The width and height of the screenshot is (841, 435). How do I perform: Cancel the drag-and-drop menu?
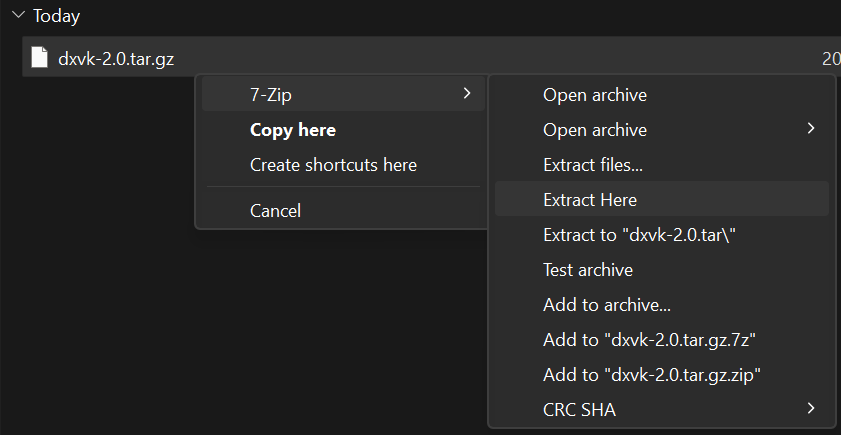tap(275, 211)
